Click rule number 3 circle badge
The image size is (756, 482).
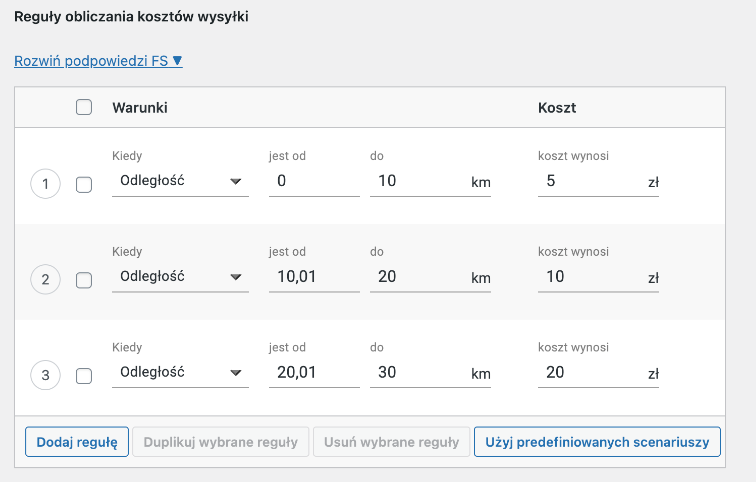[45, 375]
